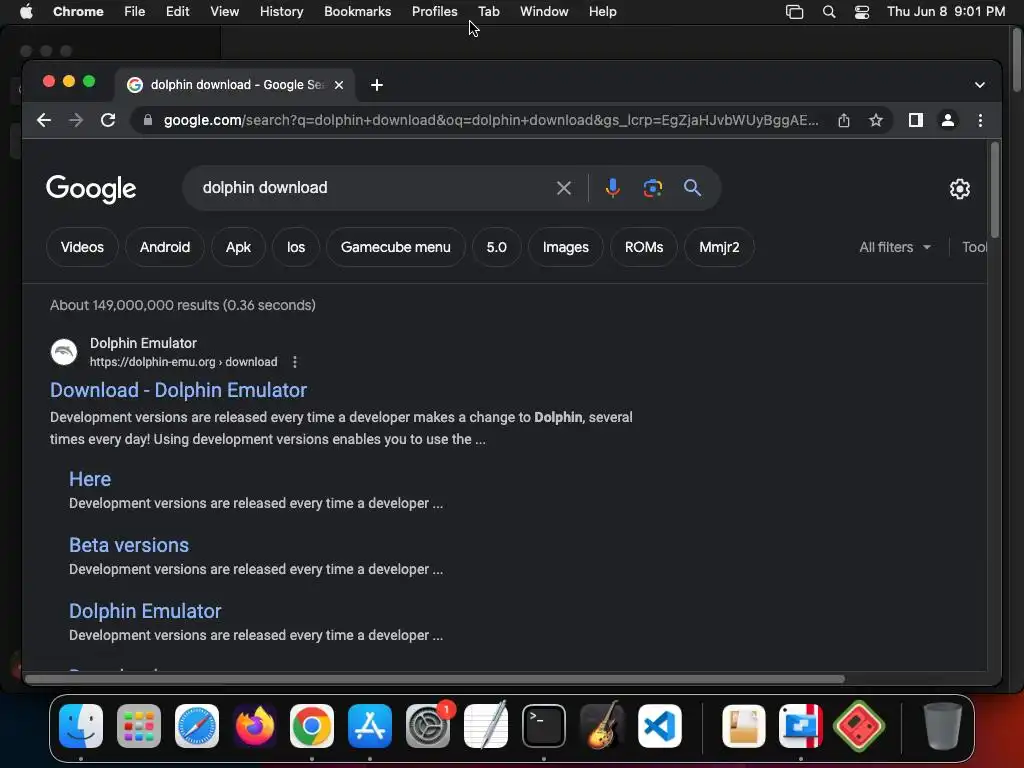1024x768 pixels.
Task: Launch Safari from the Dock
Action: 197,726
